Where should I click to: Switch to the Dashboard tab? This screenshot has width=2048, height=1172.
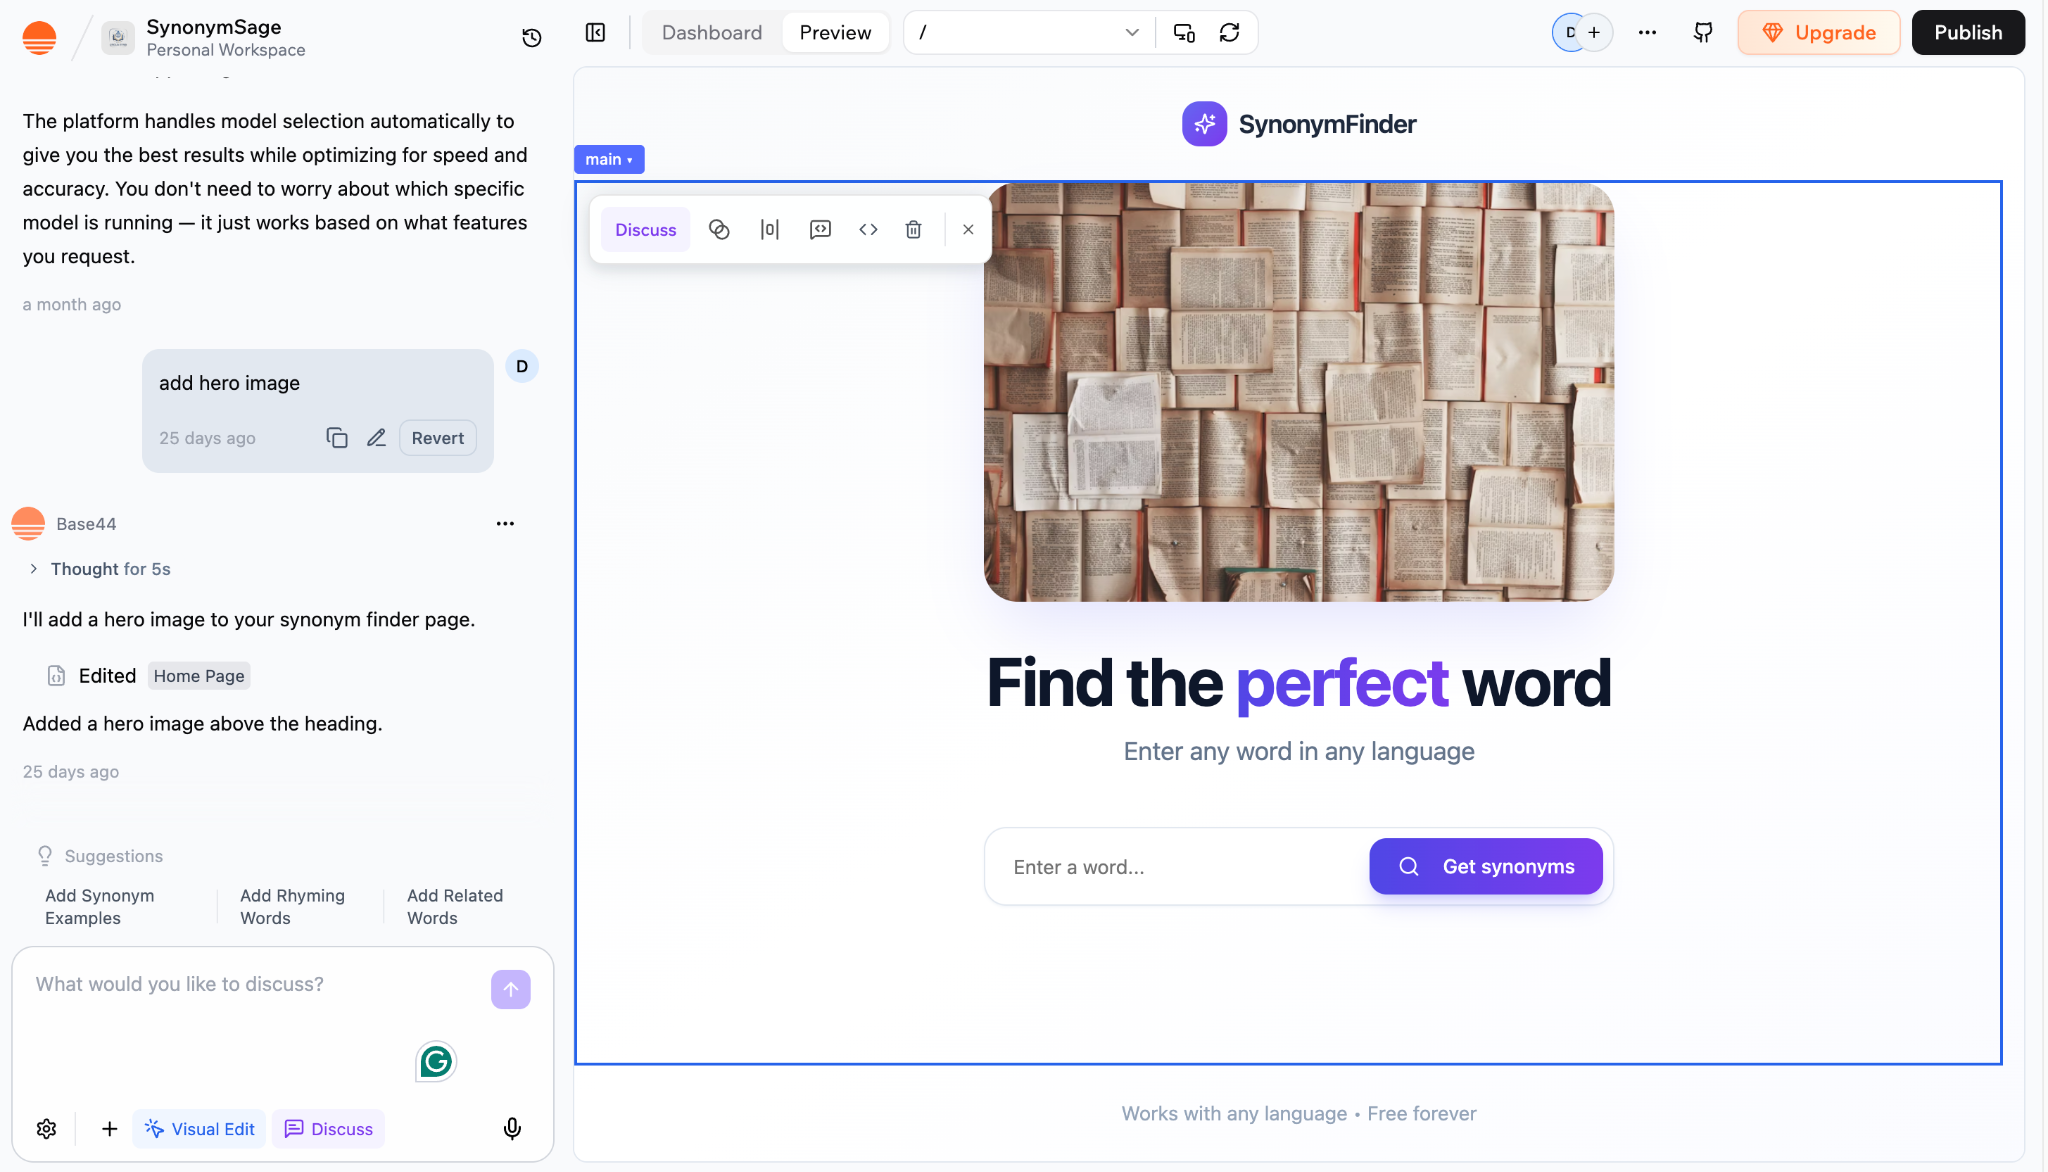click(x=712, y=33)
